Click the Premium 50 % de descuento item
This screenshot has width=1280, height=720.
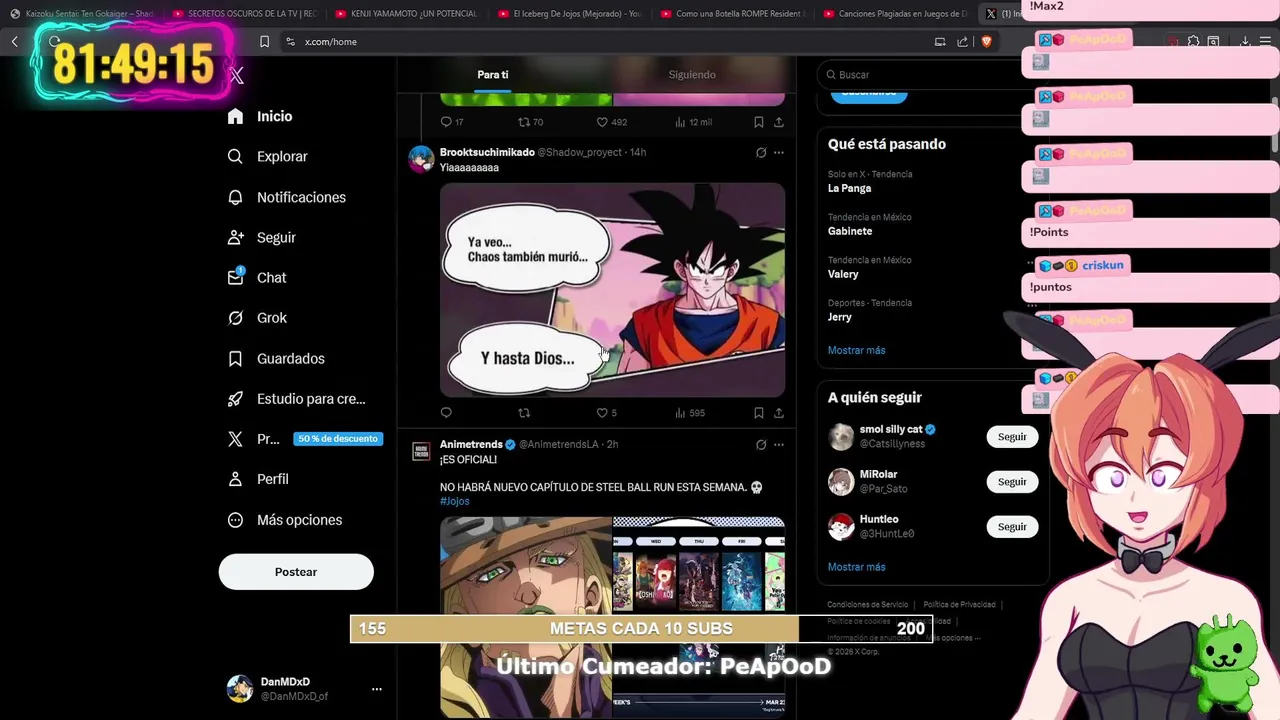305,439
